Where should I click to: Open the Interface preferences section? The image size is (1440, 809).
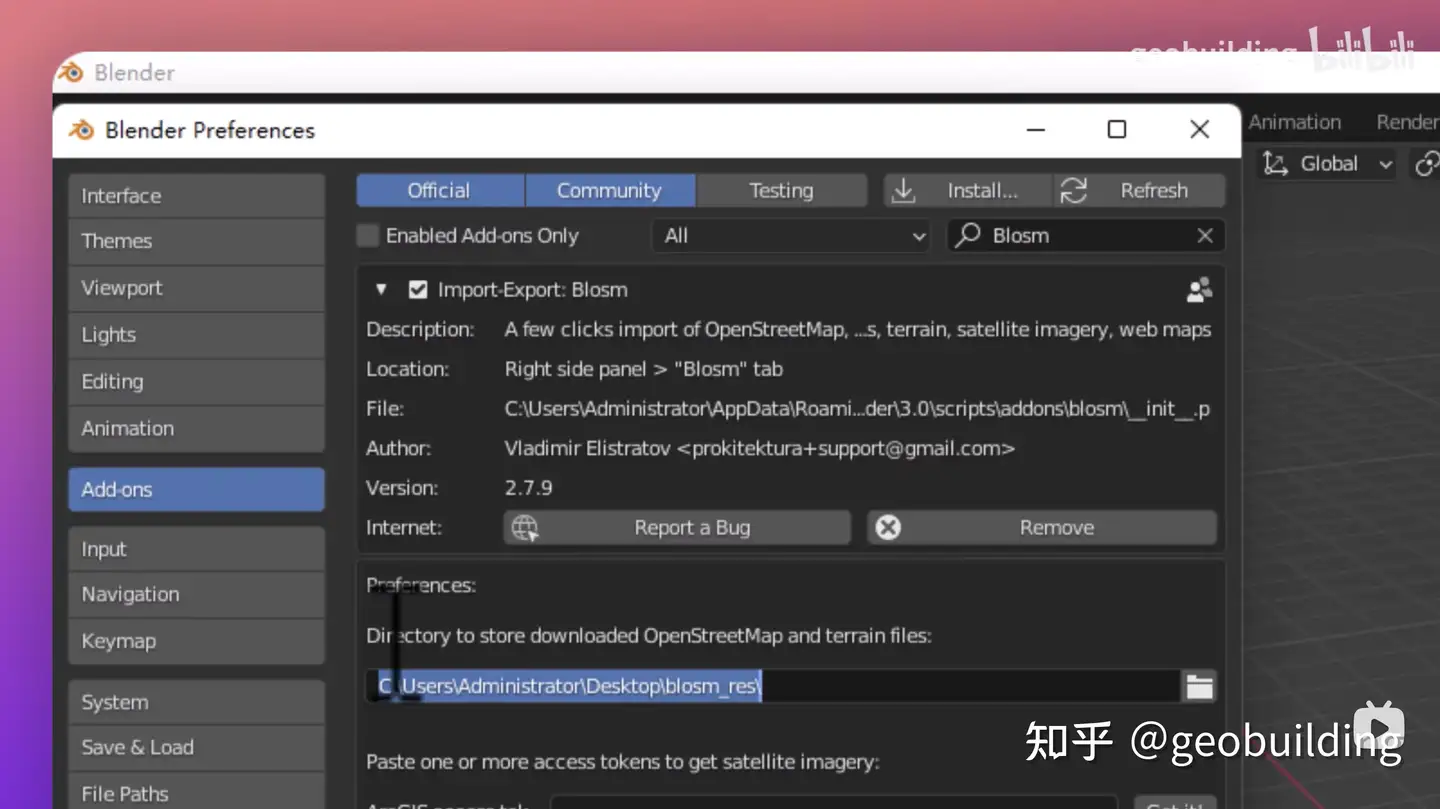pyautogui.click(x=196, y=196)
